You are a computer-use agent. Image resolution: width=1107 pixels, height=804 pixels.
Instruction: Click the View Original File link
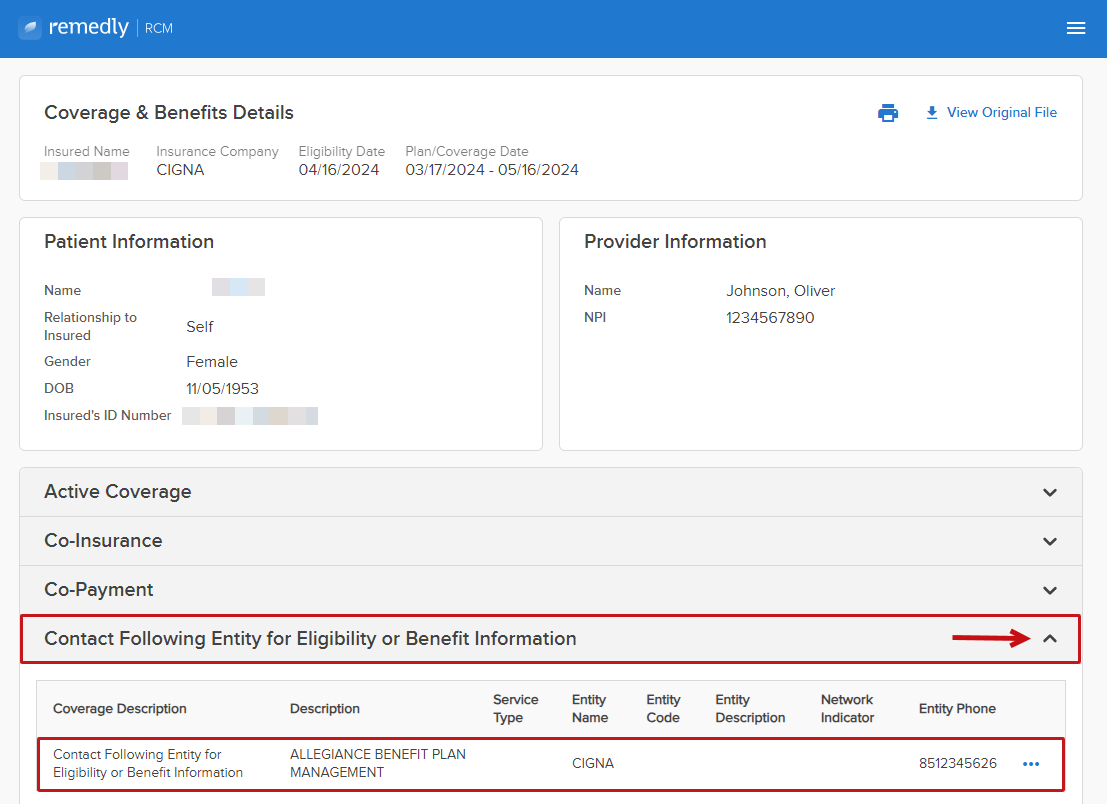coord(991,113)
